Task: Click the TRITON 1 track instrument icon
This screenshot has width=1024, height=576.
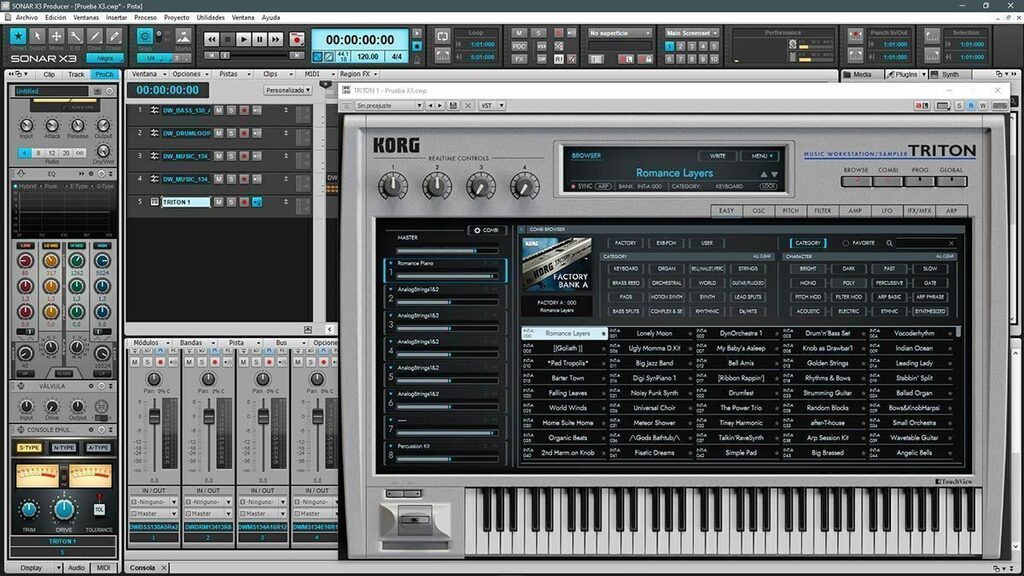Action: [x=155, y=202]
